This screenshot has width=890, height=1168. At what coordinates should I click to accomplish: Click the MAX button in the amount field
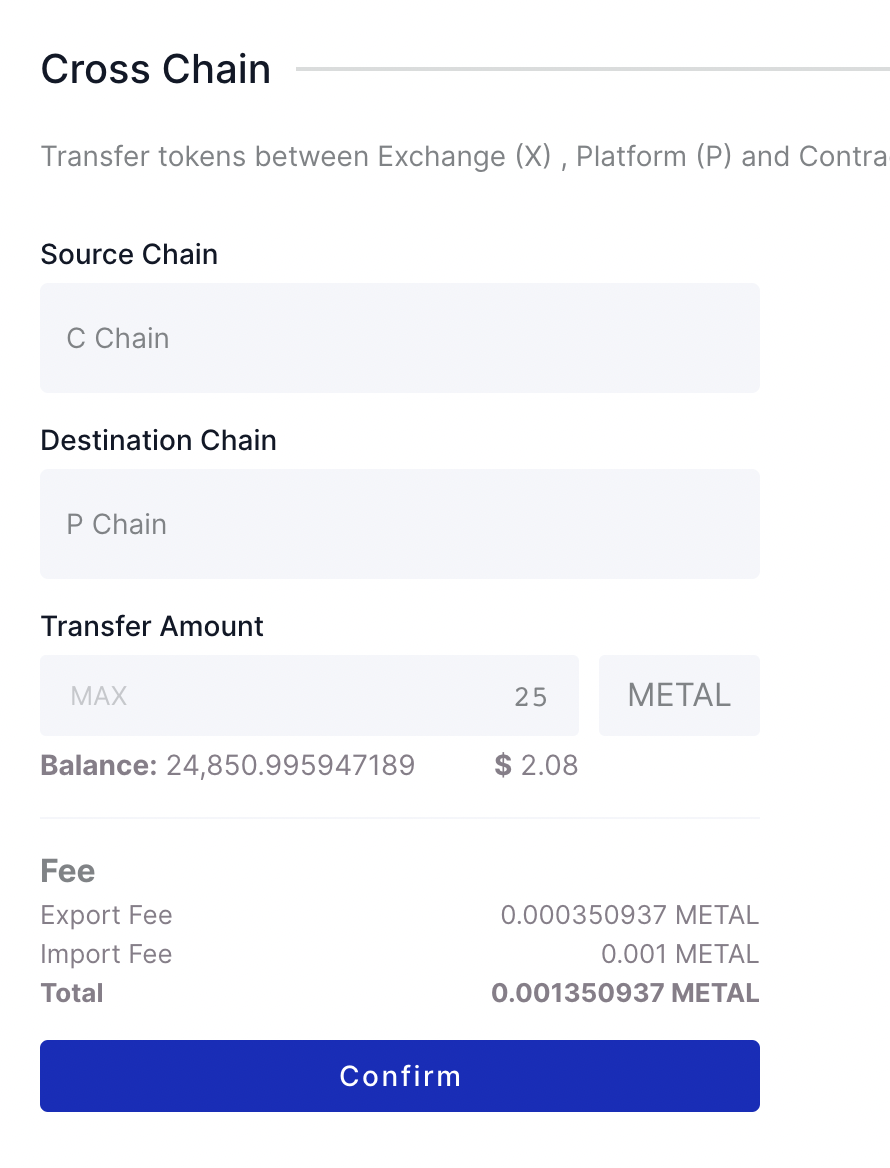[x=98, y=695]
